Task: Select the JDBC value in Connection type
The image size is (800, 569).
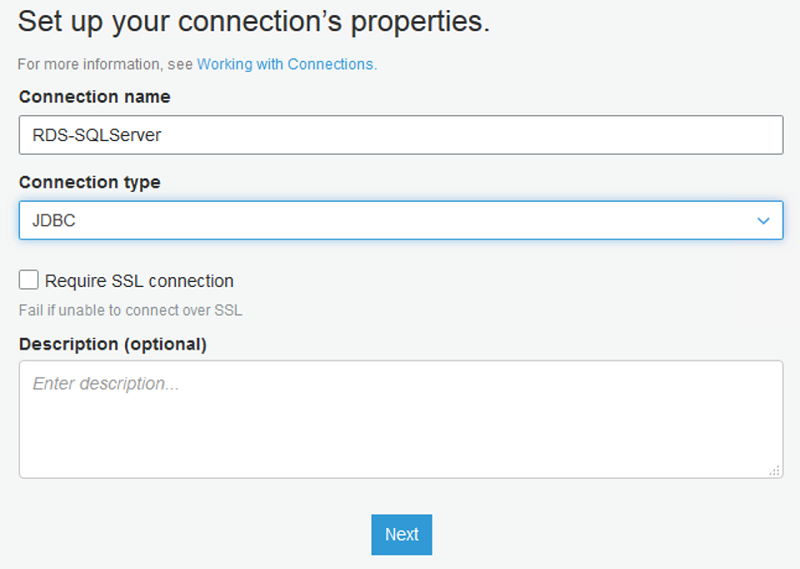Action: point(54,221)
